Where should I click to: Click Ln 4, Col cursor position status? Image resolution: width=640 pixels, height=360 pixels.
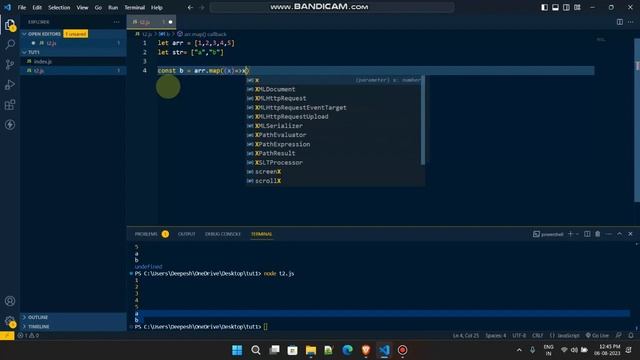(x=466, y=336)
